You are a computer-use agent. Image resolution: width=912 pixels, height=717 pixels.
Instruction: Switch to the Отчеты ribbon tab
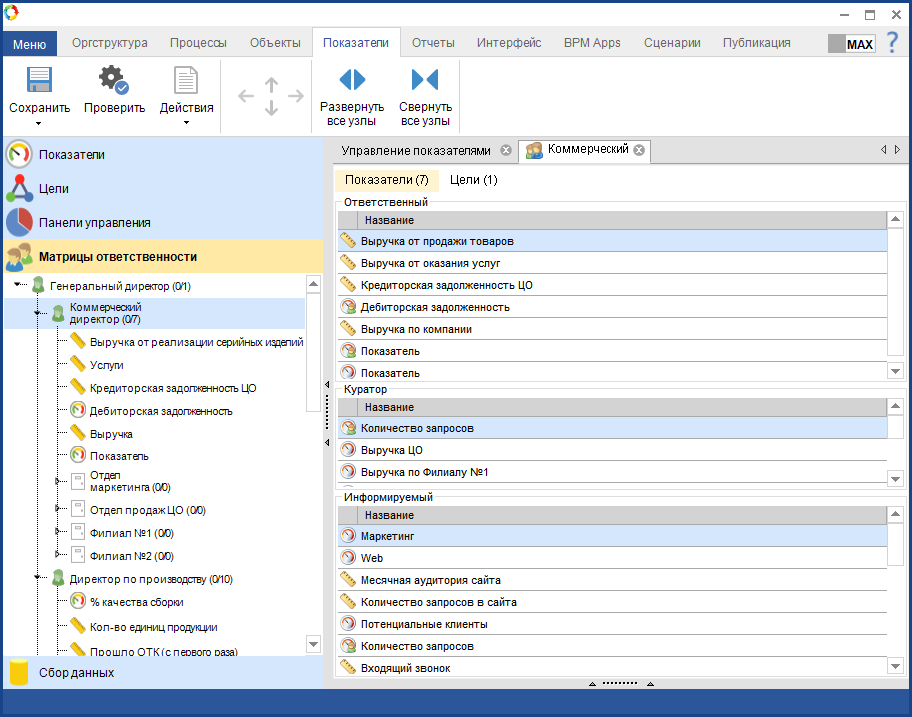click(433, 43)
